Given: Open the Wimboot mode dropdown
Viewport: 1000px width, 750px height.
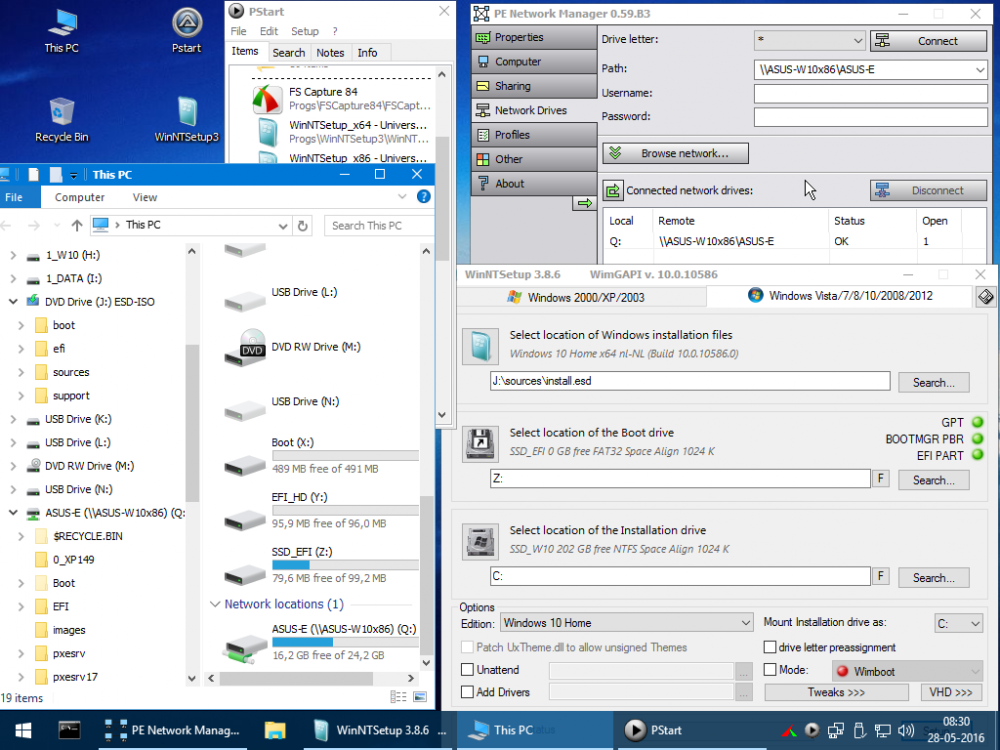Looking at the screenshot, I should pyautogui.click(x=906, y=670).
